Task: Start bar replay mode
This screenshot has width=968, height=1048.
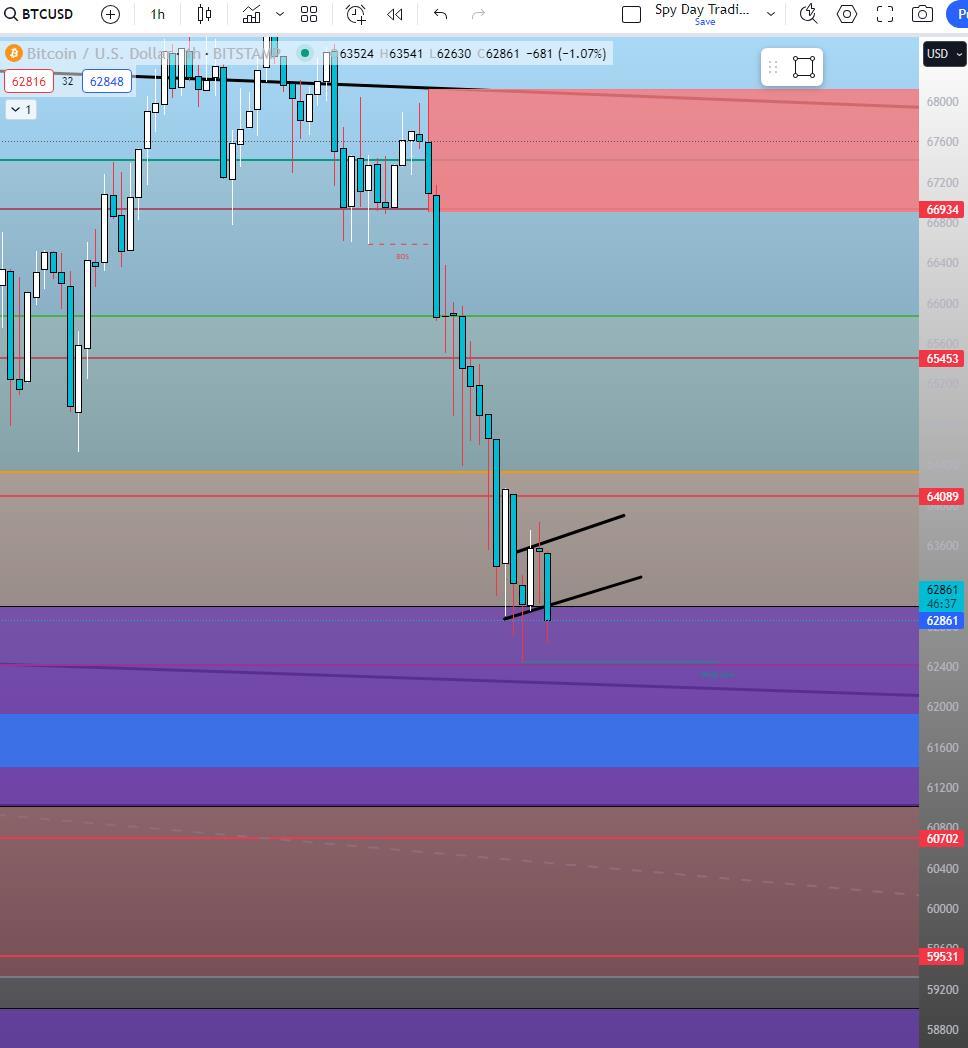Action: 395,14
